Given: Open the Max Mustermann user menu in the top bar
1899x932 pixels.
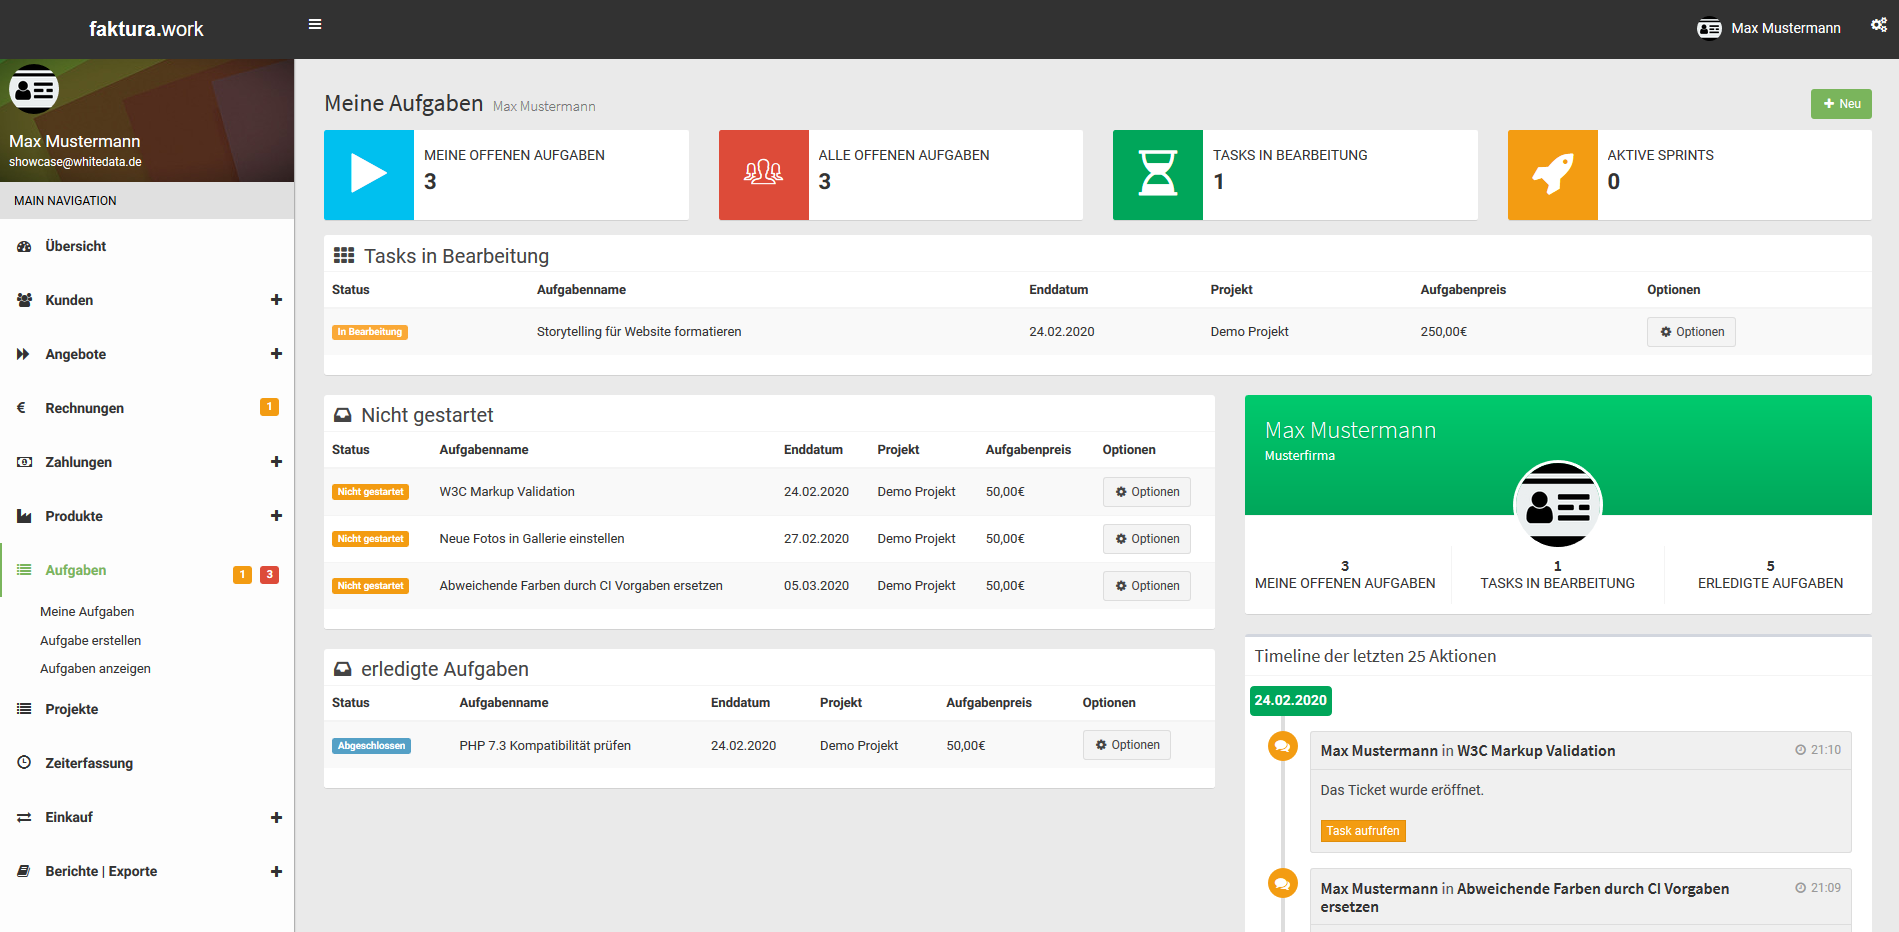Looking at the screenshot, I should (x=1769, y=28).
